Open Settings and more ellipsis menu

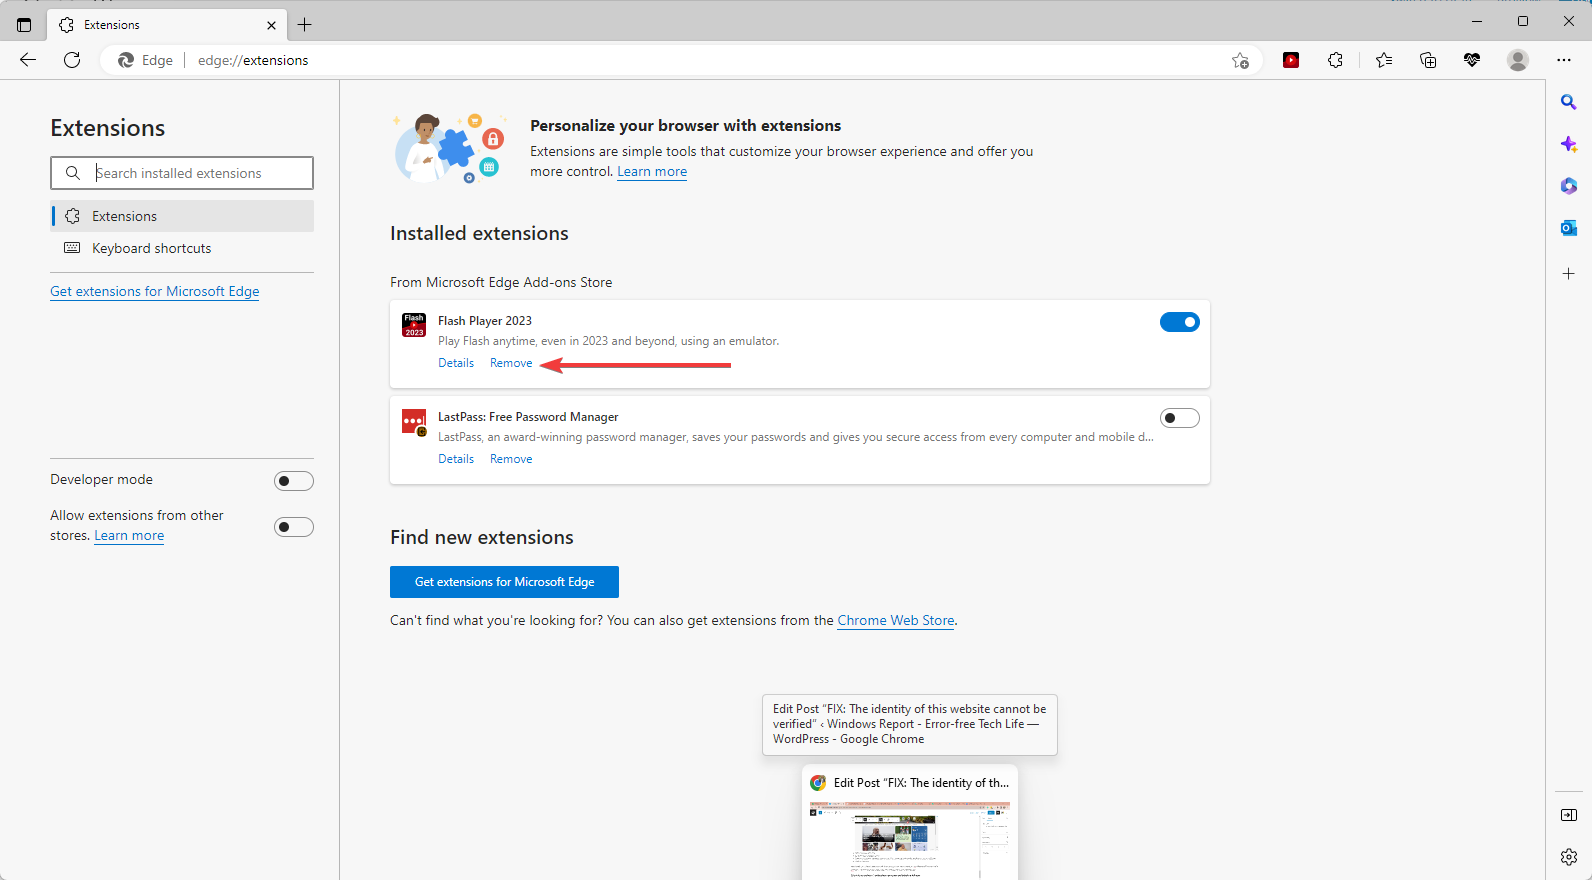tap(1564, 60)
